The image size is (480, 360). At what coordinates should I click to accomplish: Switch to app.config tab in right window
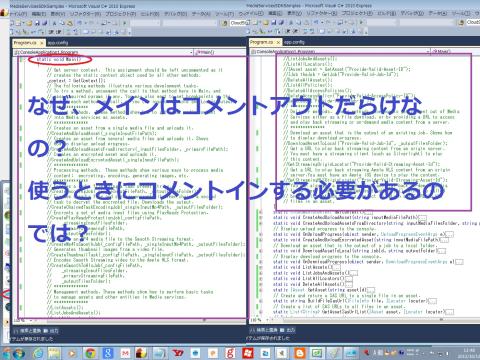pos(295,42)
